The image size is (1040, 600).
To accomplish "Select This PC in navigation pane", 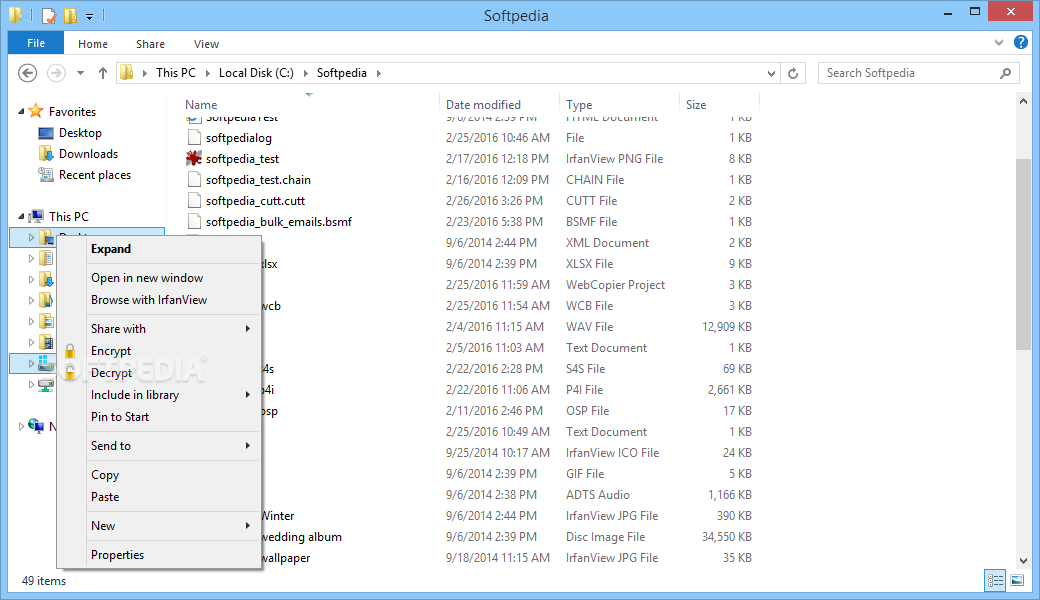I will click(x=68, y=216).
